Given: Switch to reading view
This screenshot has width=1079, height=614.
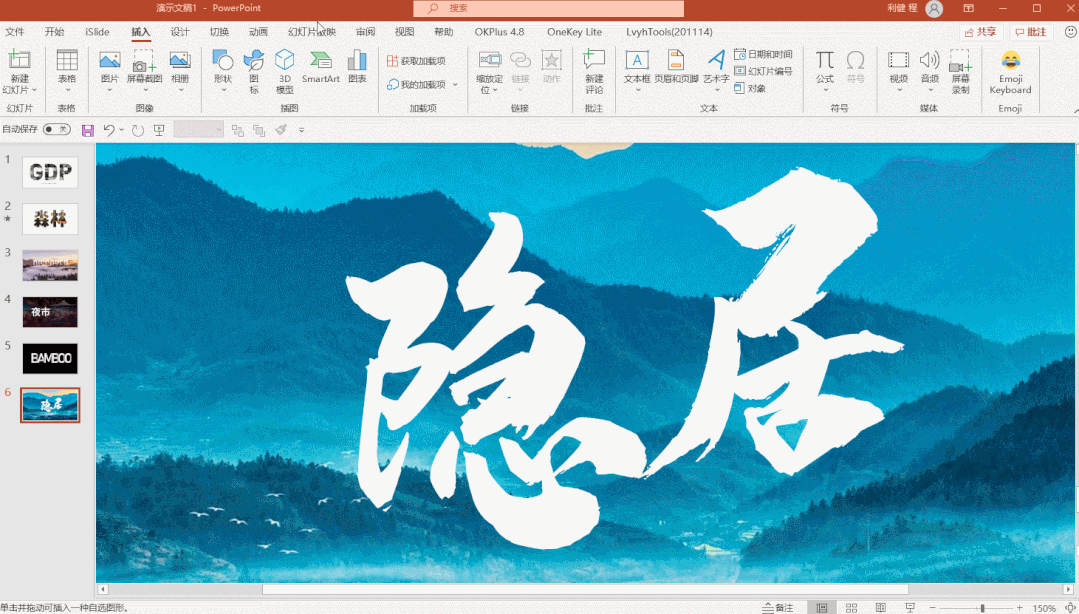Looking at the screenshot, I should coord(881,608).
